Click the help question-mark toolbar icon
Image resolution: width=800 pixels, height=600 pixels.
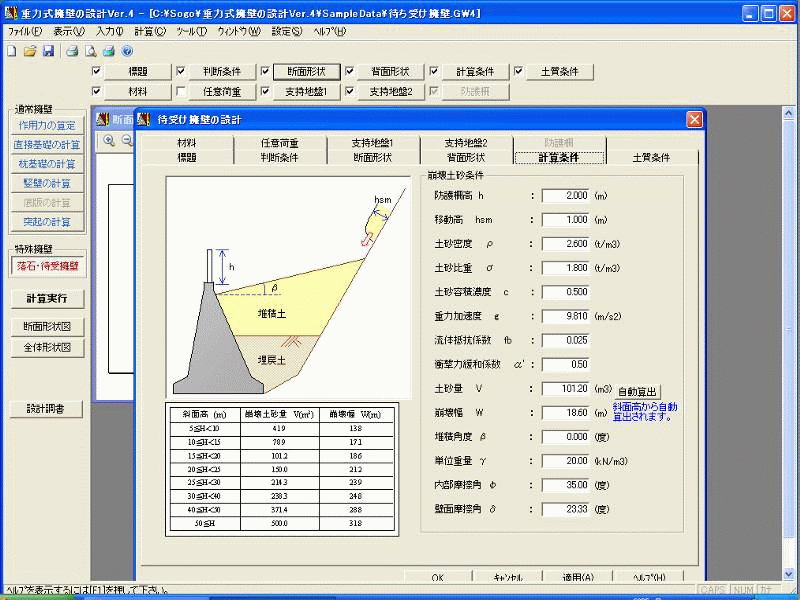[127, 51]
